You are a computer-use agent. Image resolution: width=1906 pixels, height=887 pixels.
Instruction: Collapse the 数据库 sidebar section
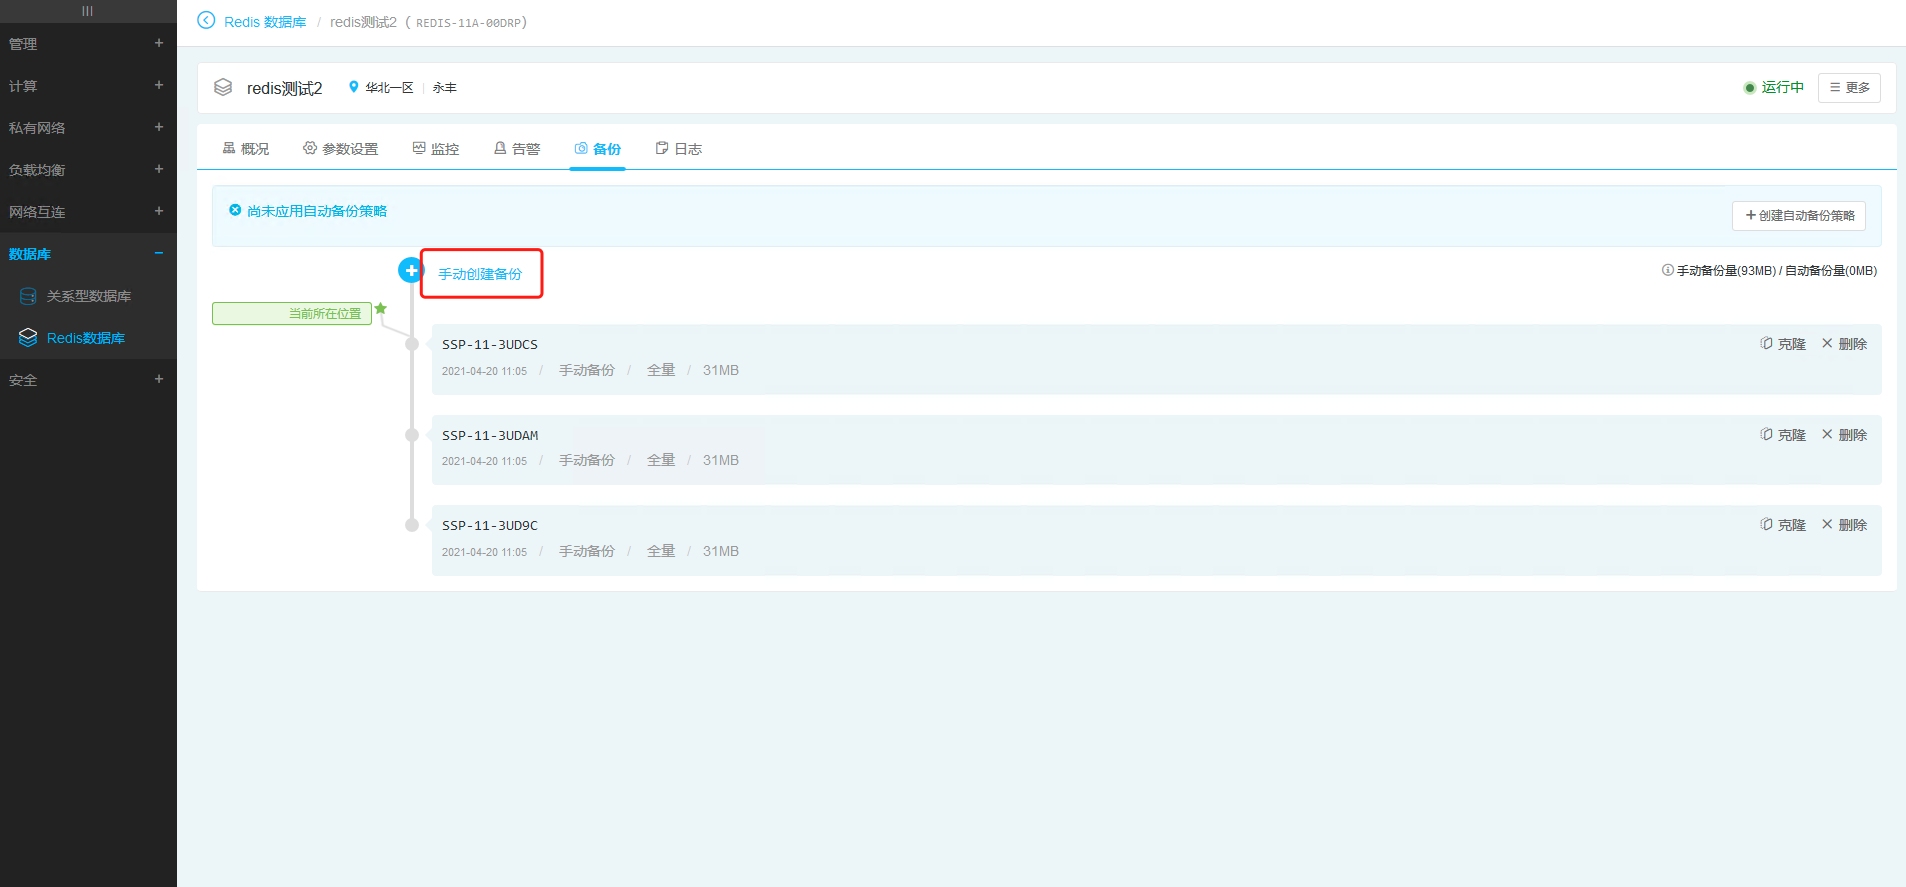click(158, 253)
